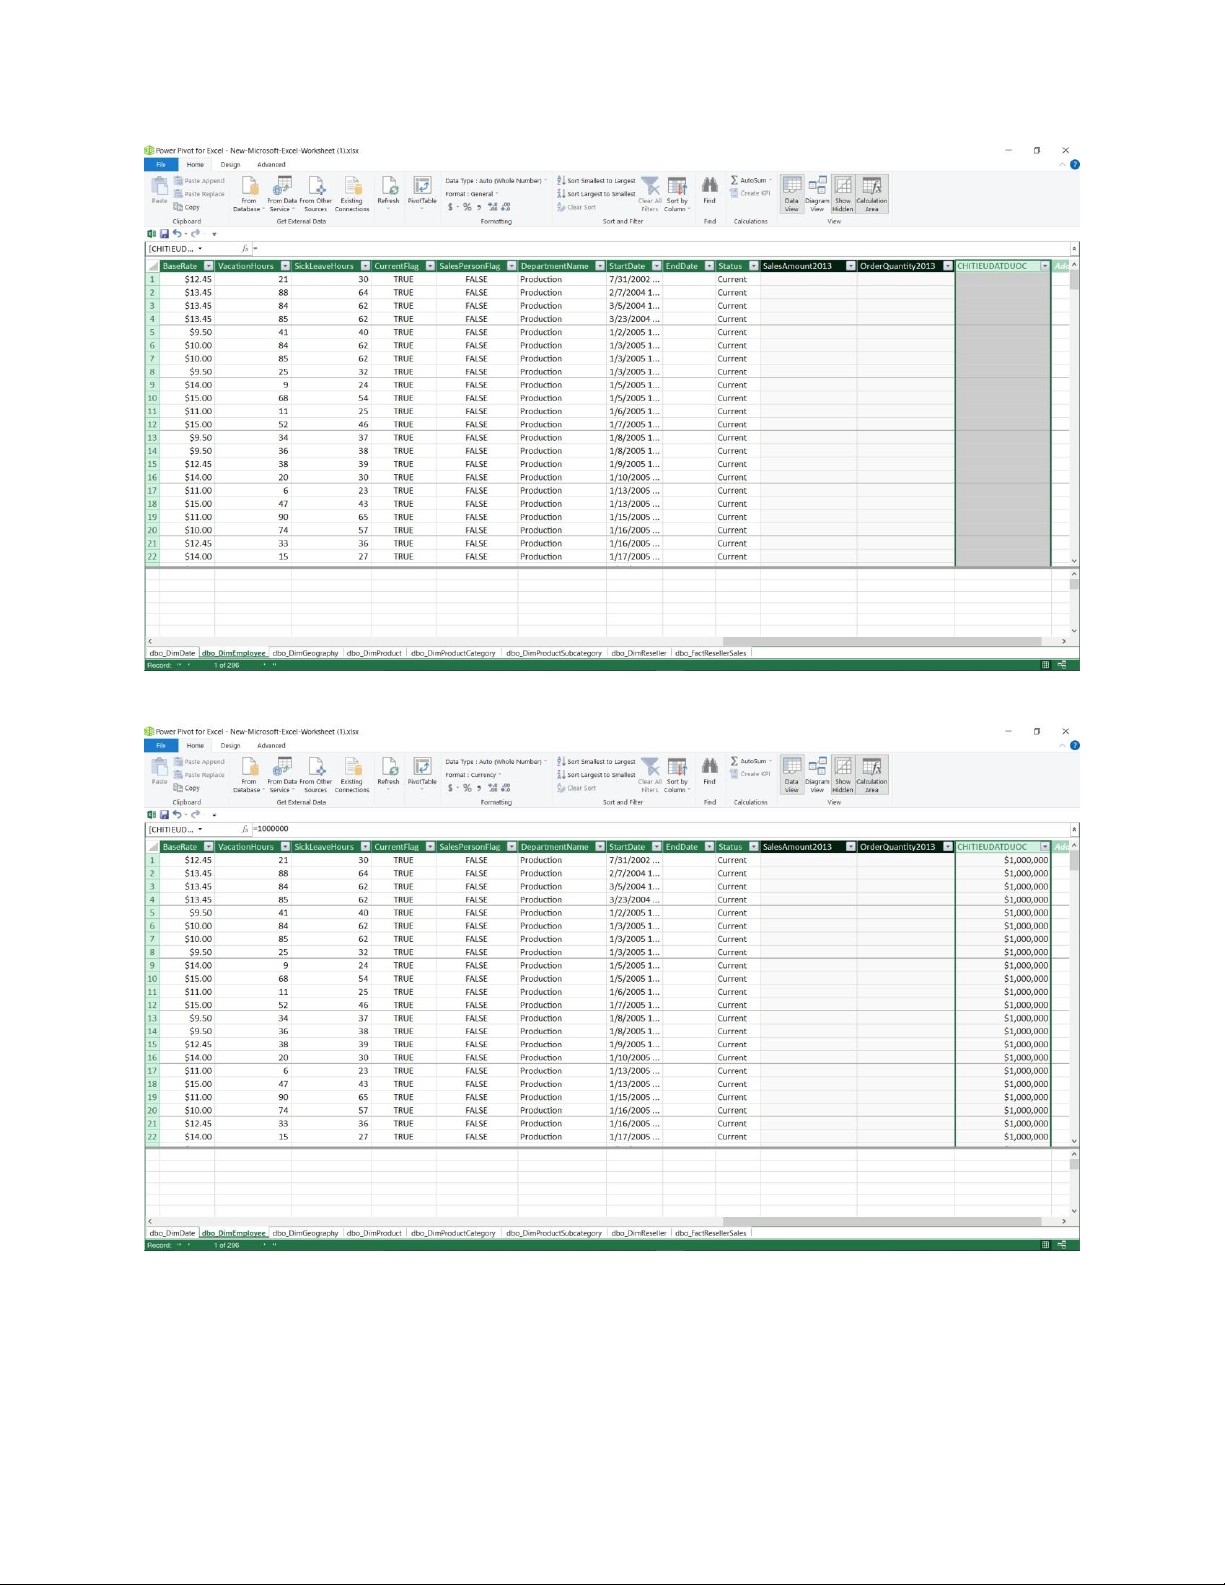Click Sort Largest to Smallest in lower window

coord(600,775)
